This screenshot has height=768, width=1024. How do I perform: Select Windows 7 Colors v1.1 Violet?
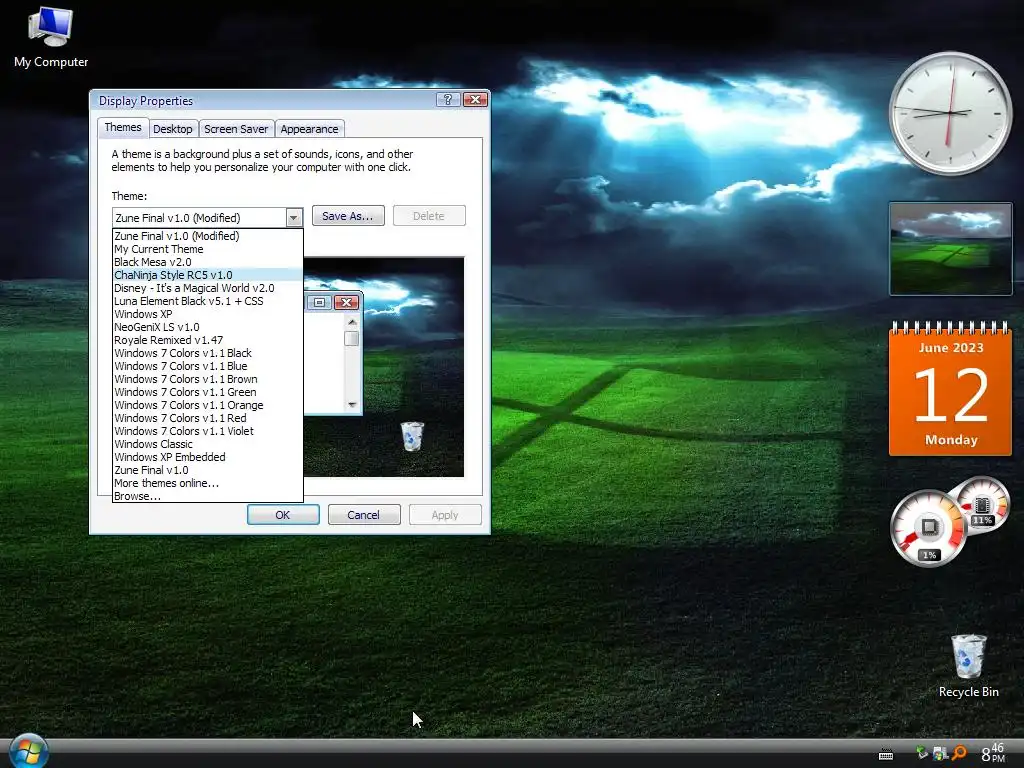[208, 431]
